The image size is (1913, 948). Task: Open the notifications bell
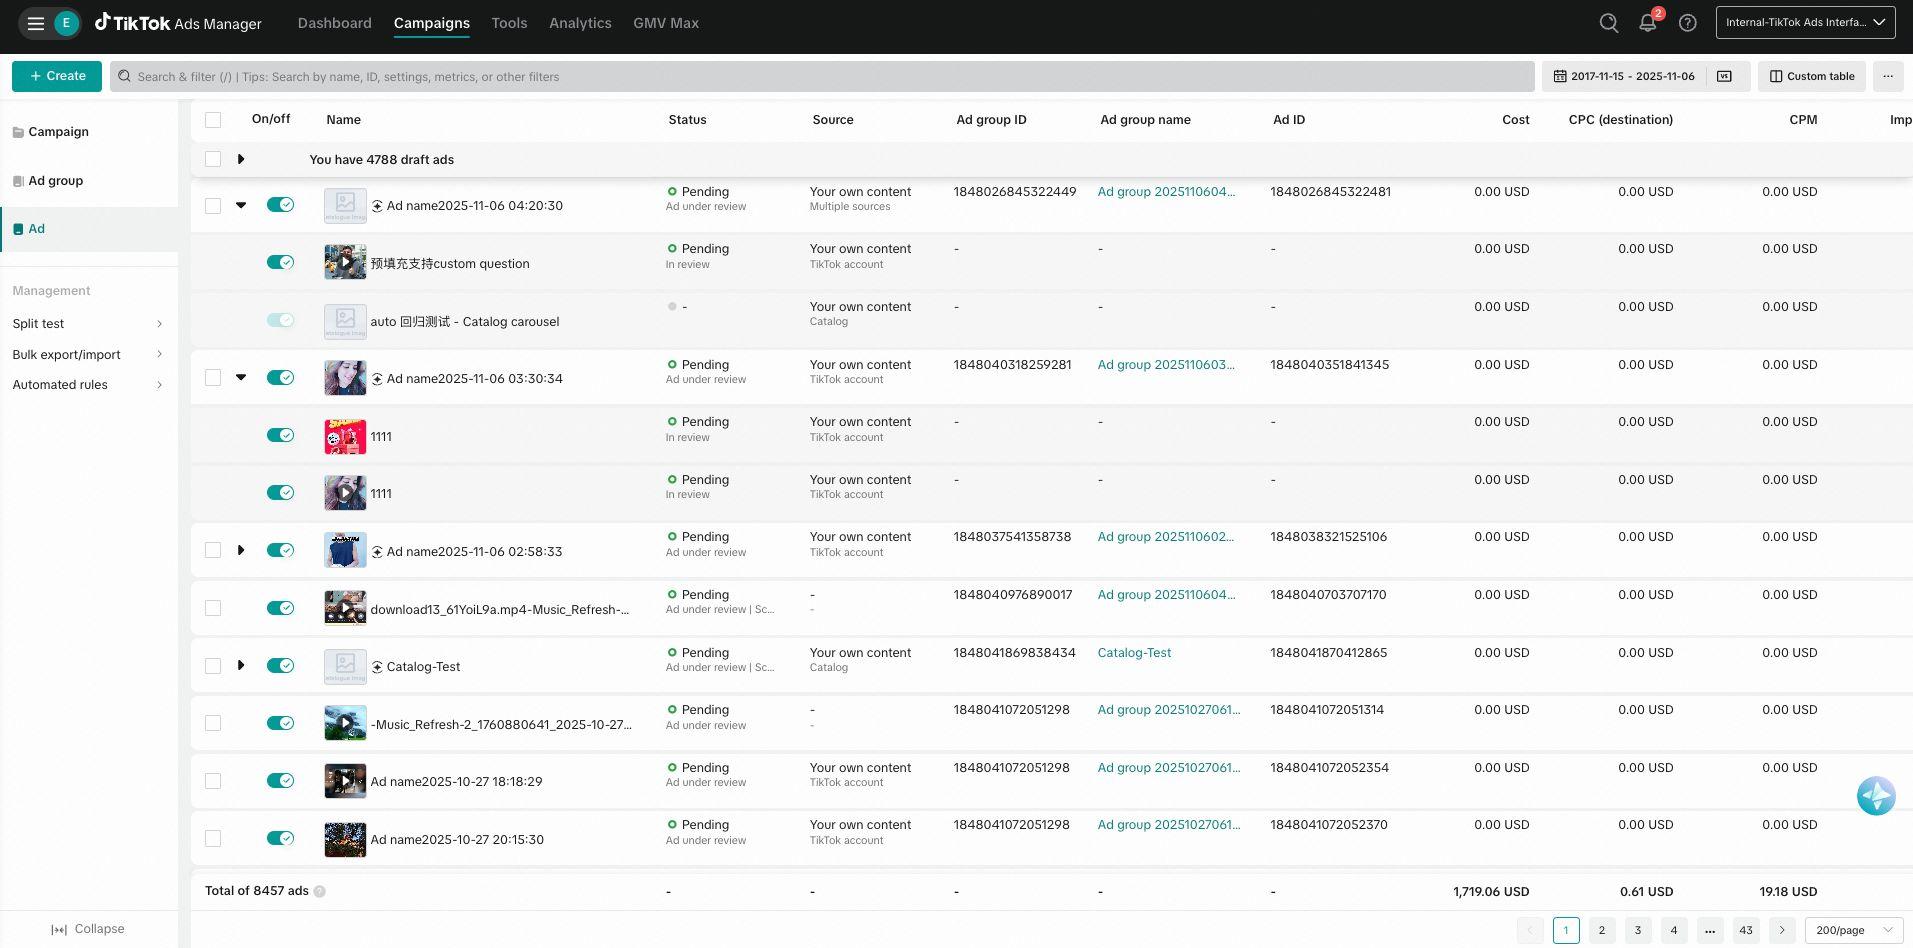pos(1647,23)
